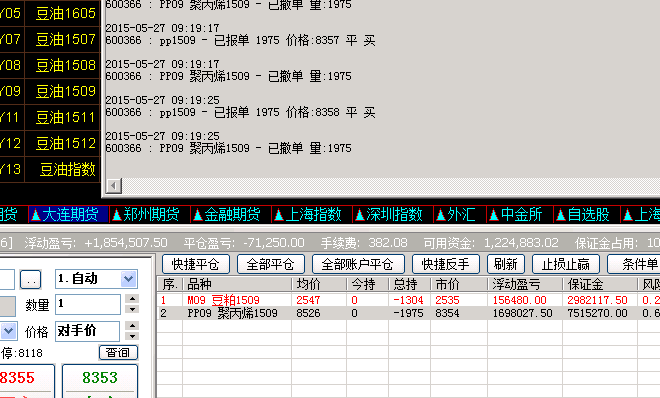The image size is (660, 398).
Task: Increase 数量 with up arrow
Action: 132,299
